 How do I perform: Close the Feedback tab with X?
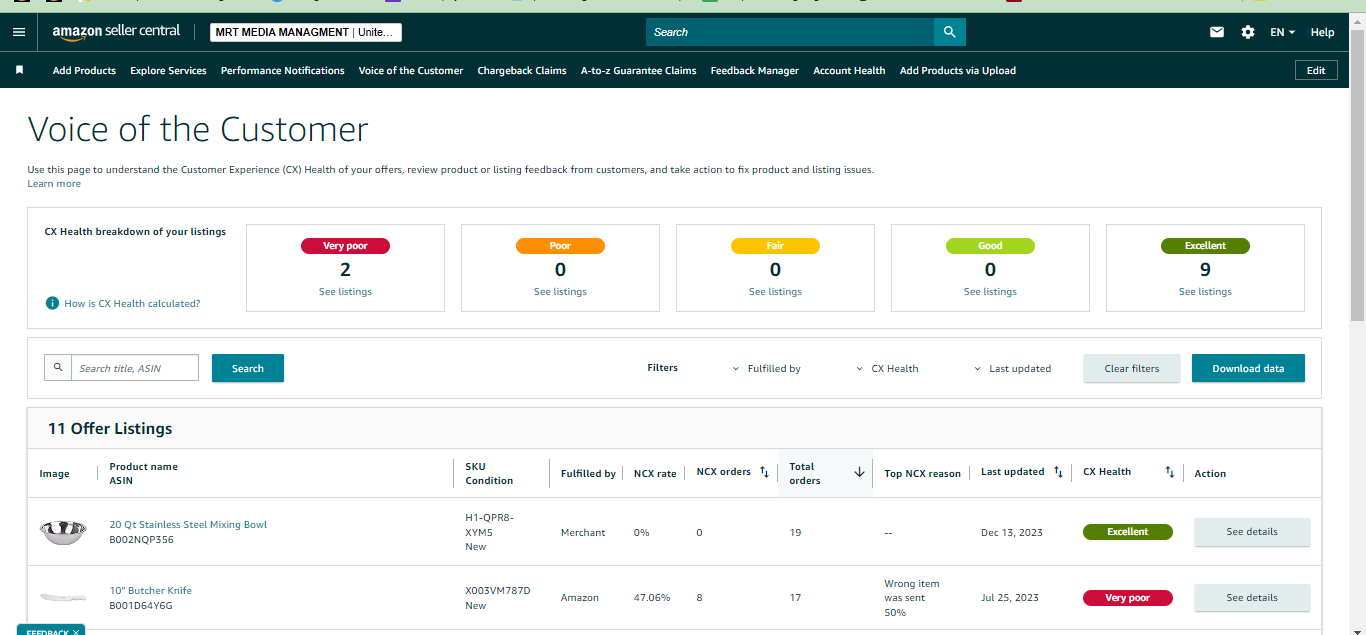point(76,632)
